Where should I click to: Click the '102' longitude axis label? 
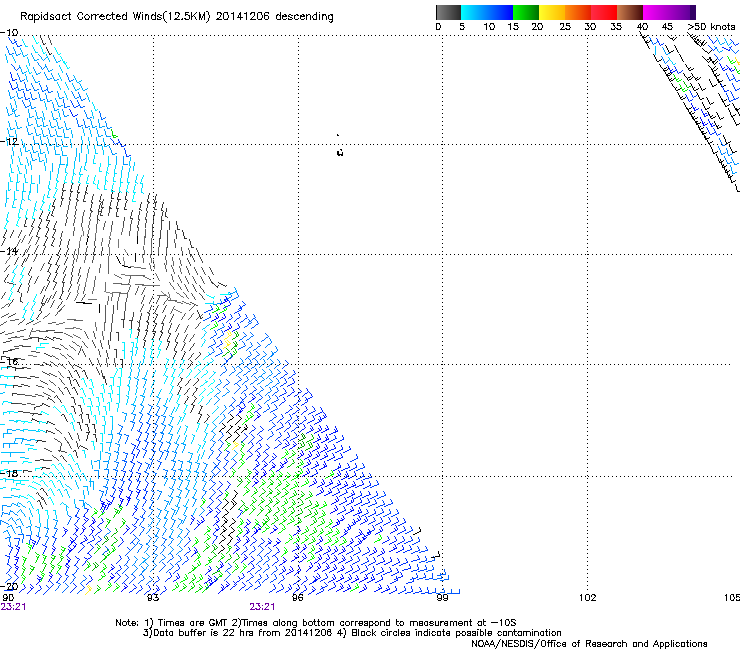pyautogui.click(x=587, y=598)
